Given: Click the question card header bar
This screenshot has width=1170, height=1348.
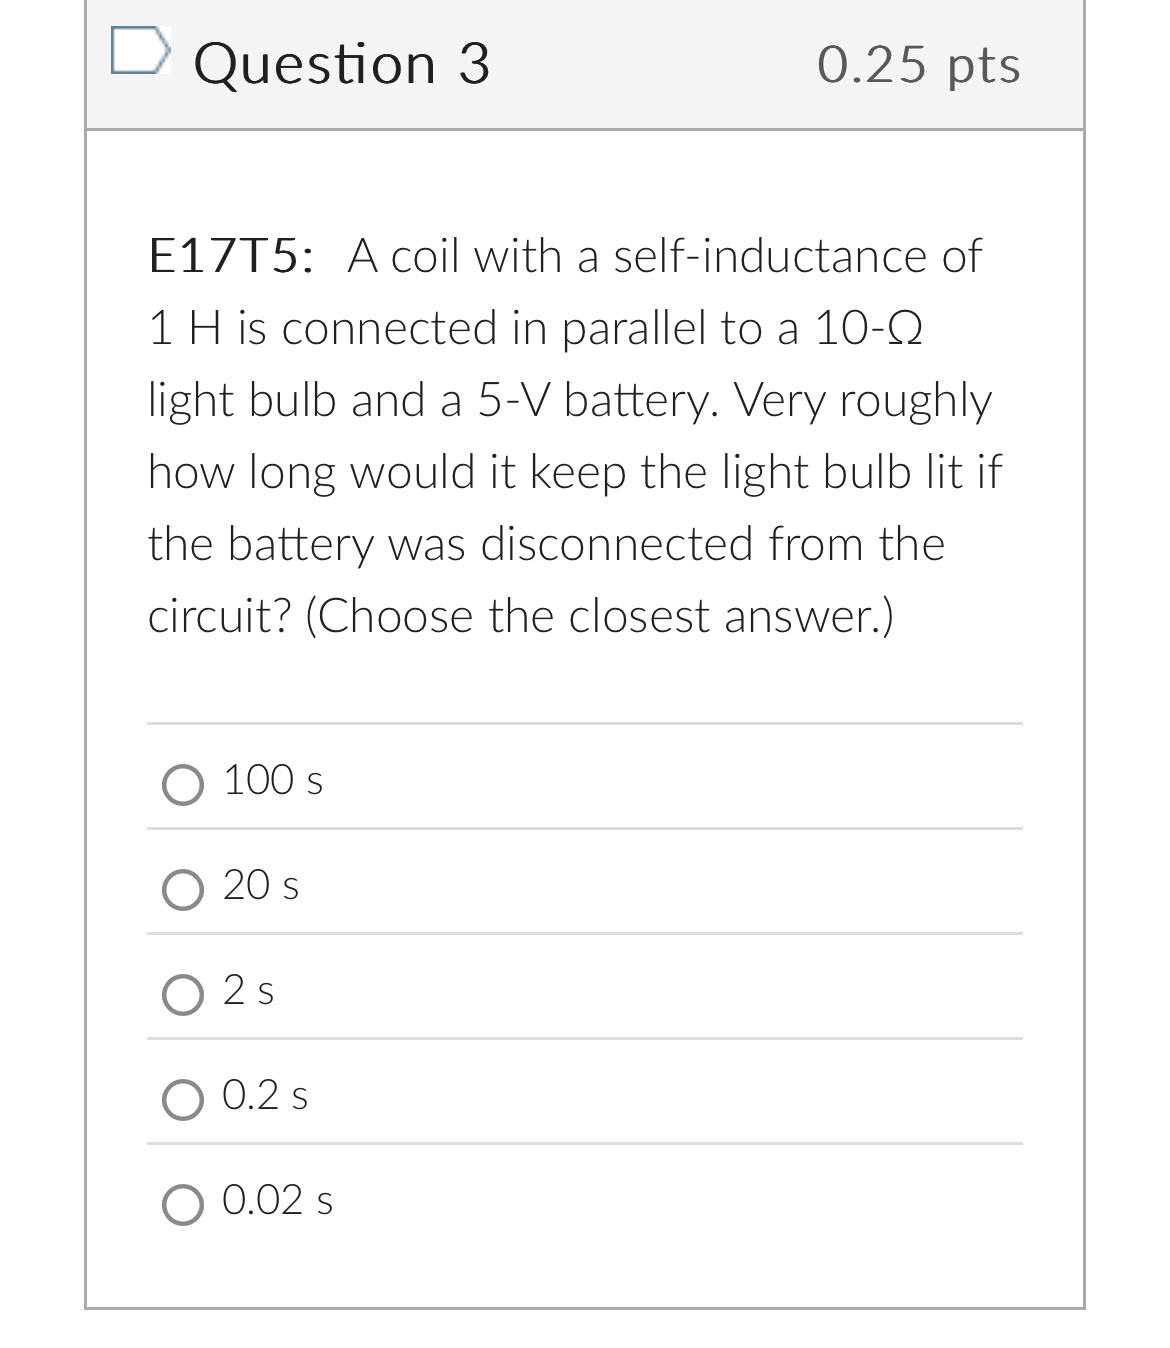Looking at the screenshot, I should pos(585,64).
